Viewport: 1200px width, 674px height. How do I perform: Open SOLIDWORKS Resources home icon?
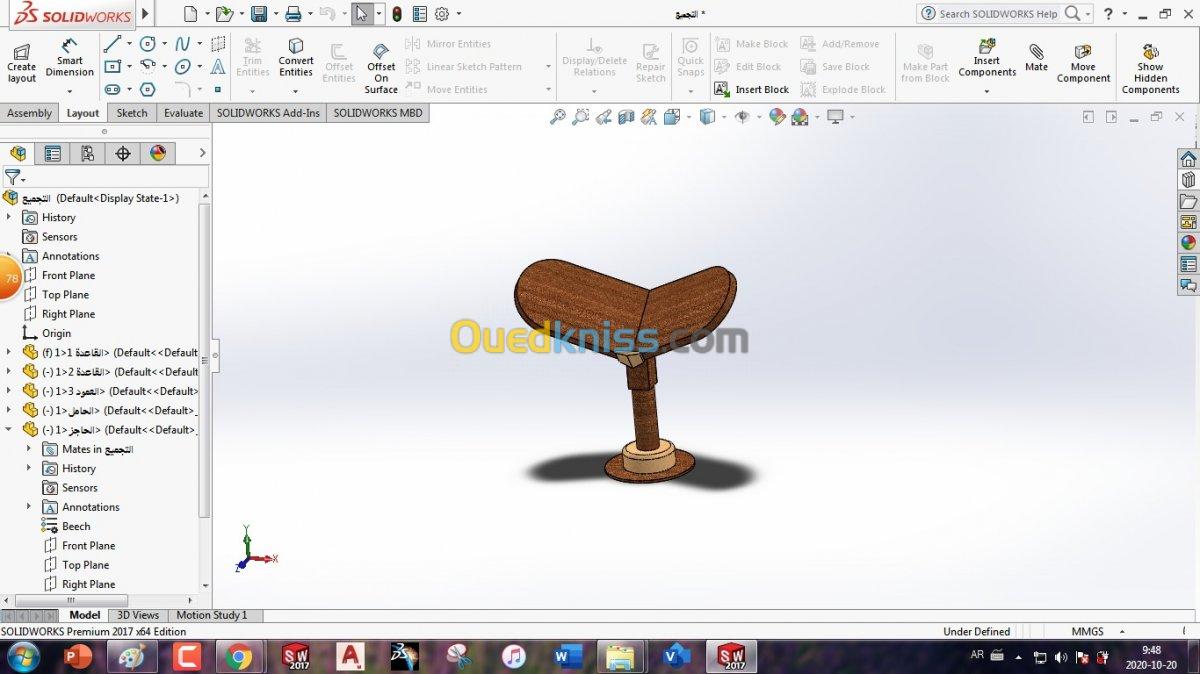[1188, 159]
